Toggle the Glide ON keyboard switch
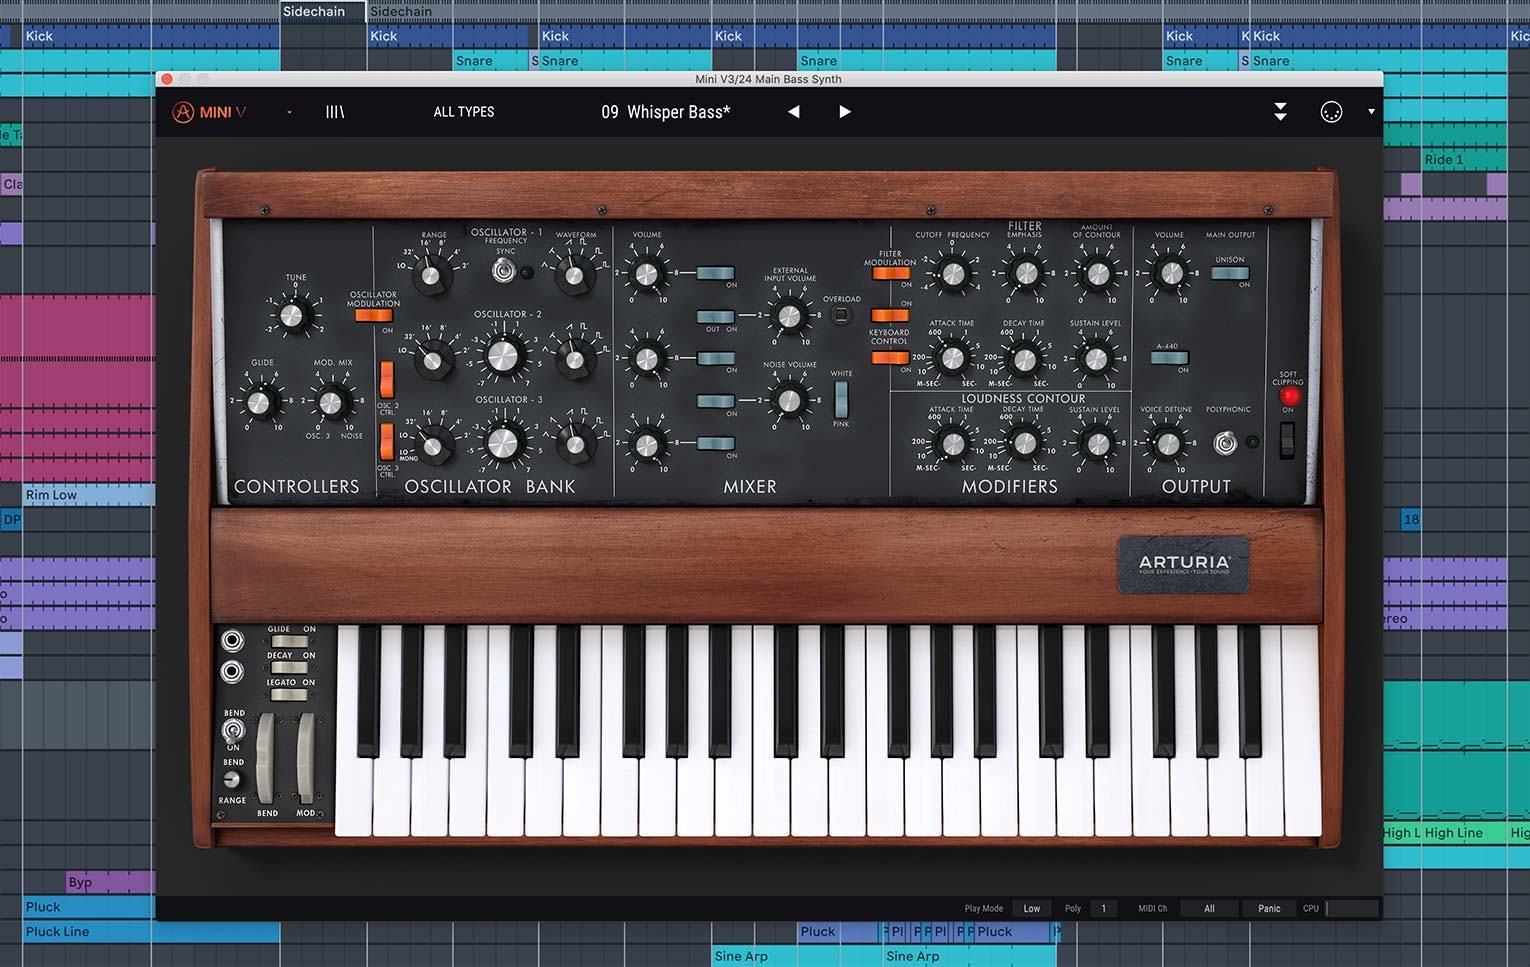This screenshot has height=967, width=1530. pos(288,642)
